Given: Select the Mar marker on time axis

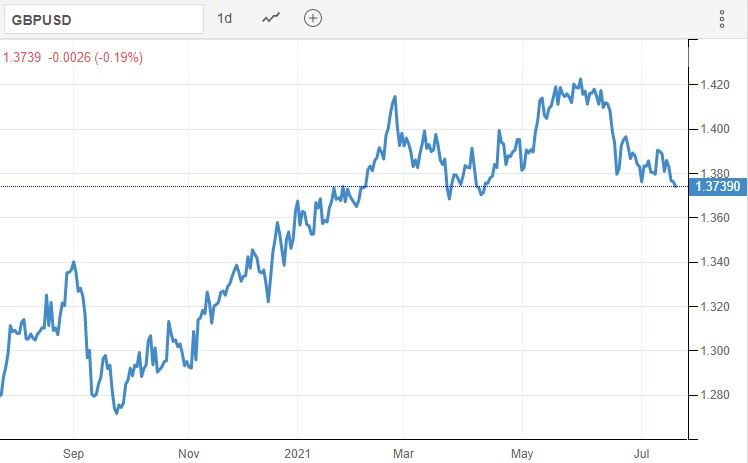Looking at the screenshot, I should (406, 451).
